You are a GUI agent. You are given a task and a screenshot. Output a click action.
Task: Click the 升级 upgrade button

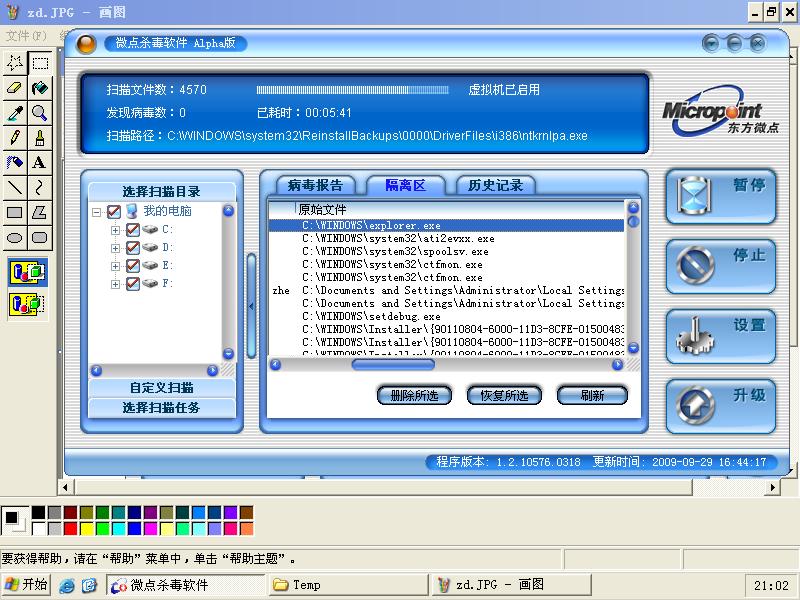point(721,406)
